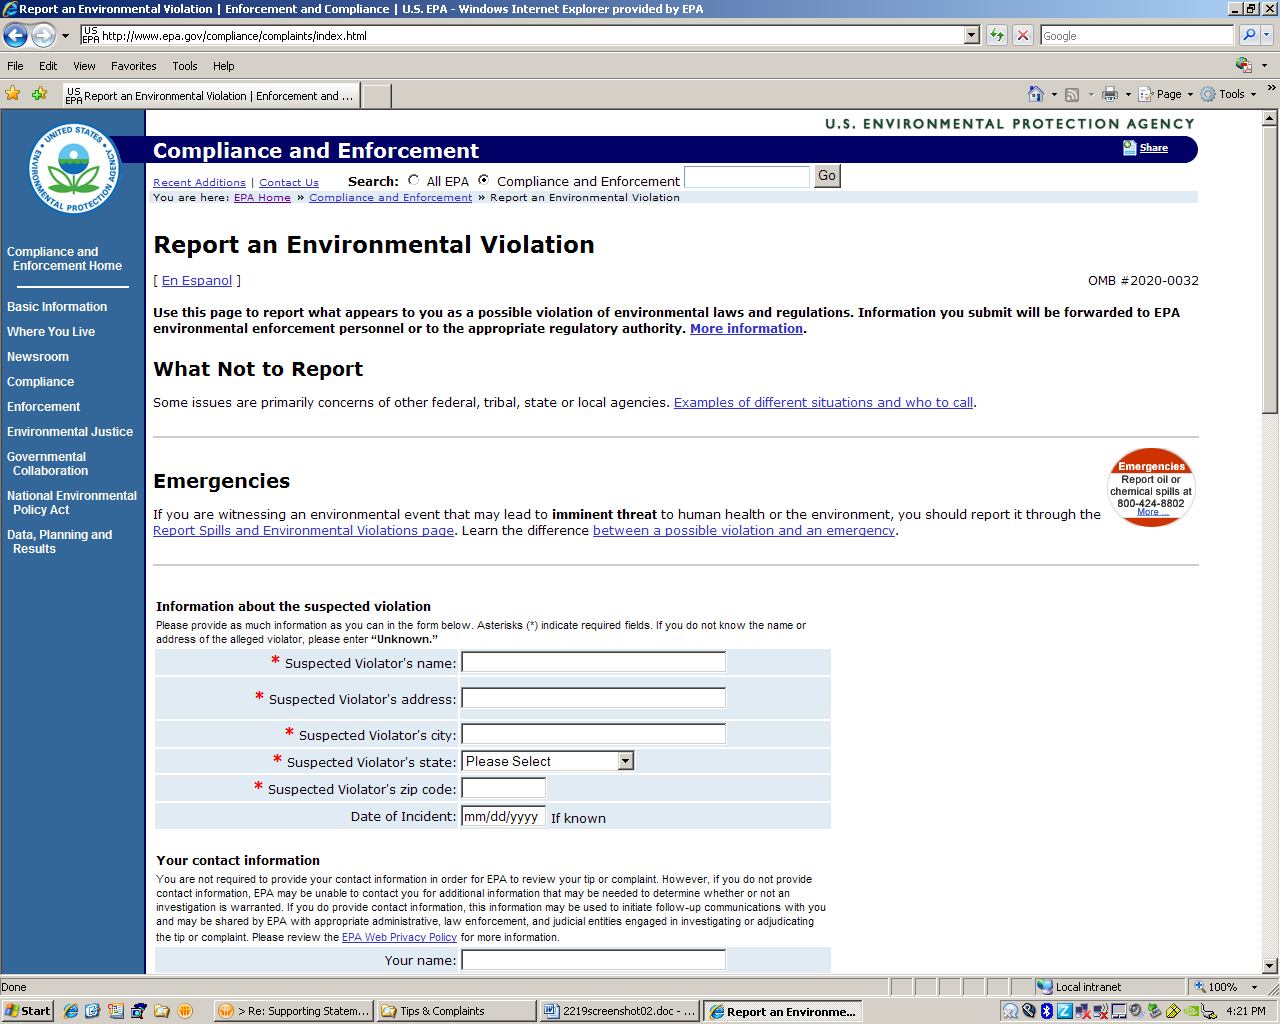Click the RSS feeds icon

coord(1072,94)
